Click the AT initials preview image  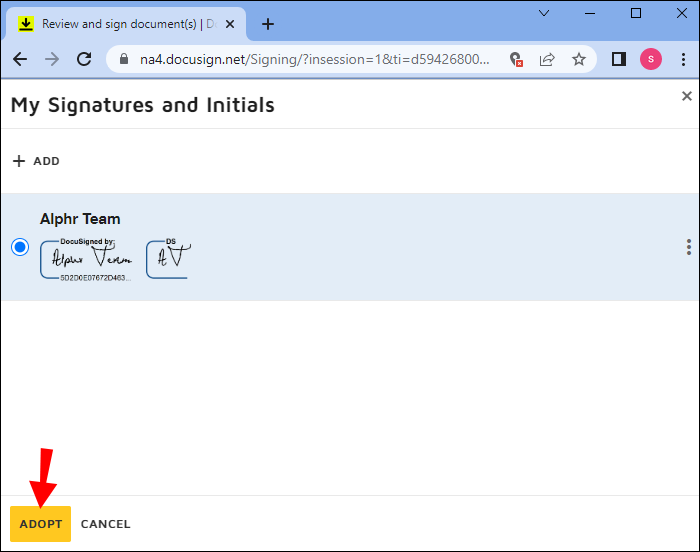[x=169, y=259]
